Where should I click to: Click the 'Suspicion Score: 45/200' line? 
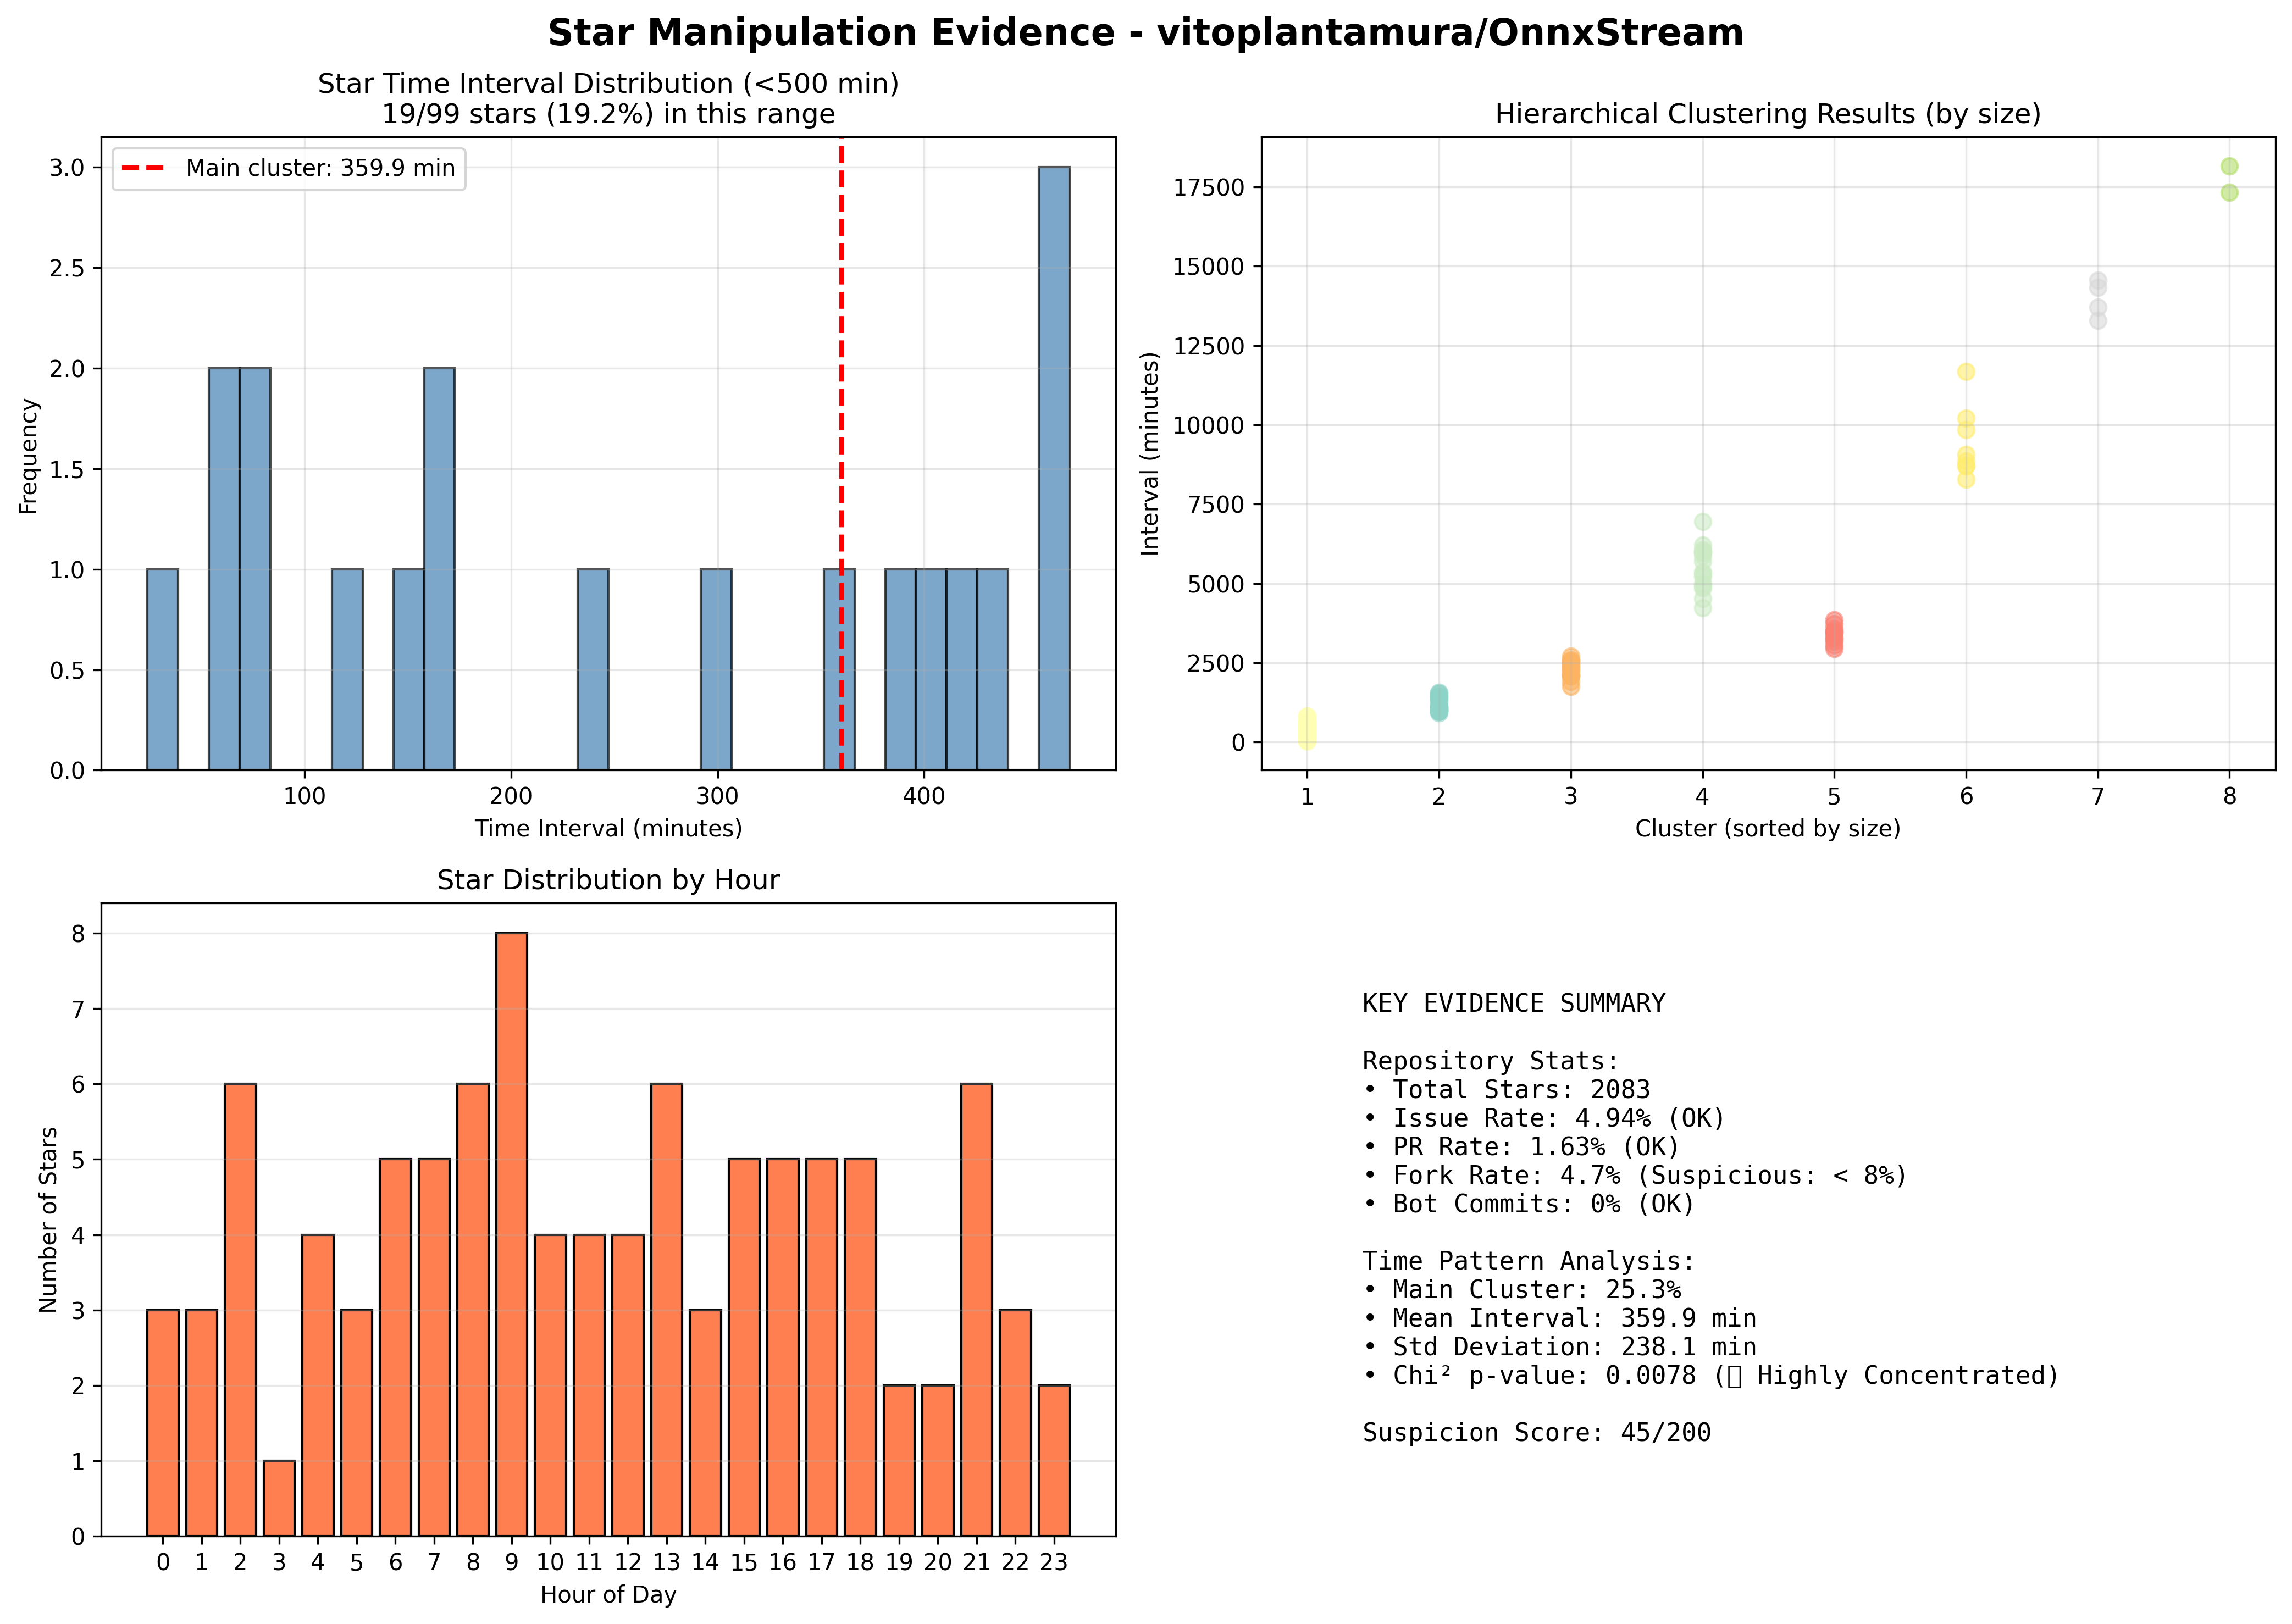[1537, 1433]
